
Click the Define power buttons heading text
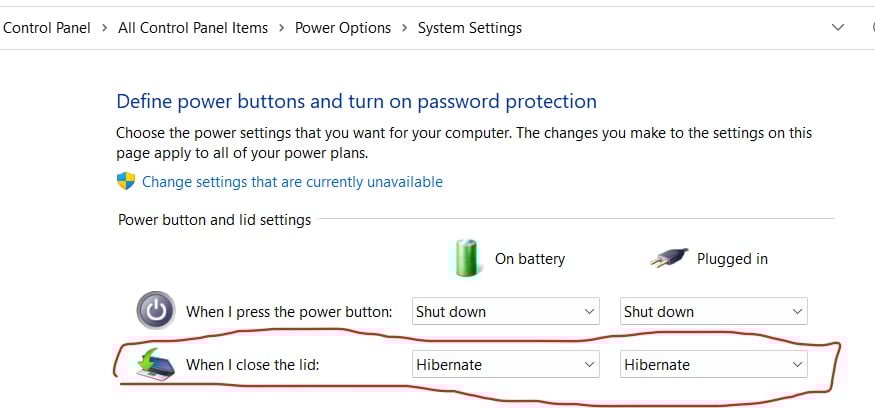[x=356, y=101]
